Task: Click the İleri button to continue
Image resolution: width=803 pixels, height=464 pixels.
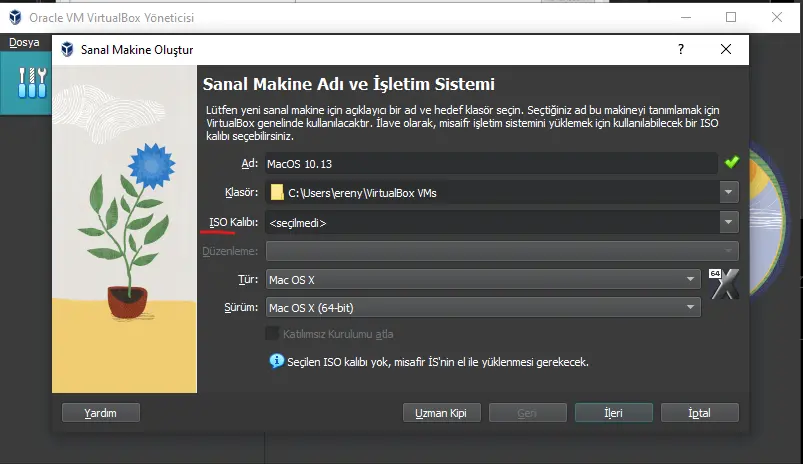Action: pos(614,413)
